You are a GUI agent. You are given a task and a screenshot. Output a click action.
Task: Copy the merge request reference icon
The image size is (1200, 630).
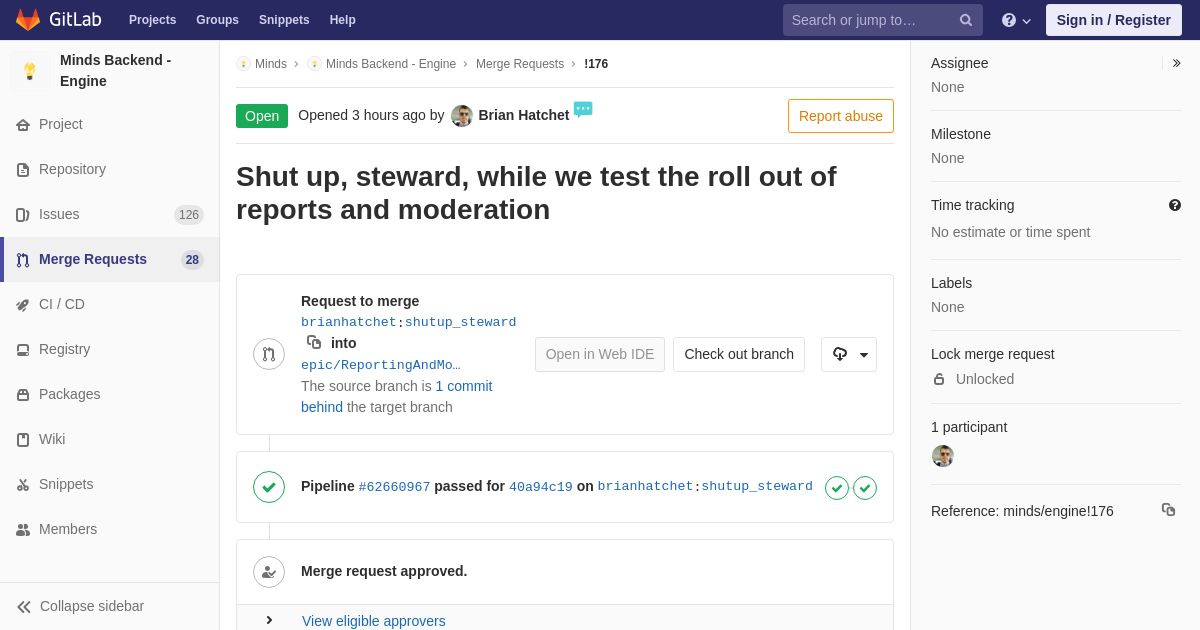point(1168,510)
